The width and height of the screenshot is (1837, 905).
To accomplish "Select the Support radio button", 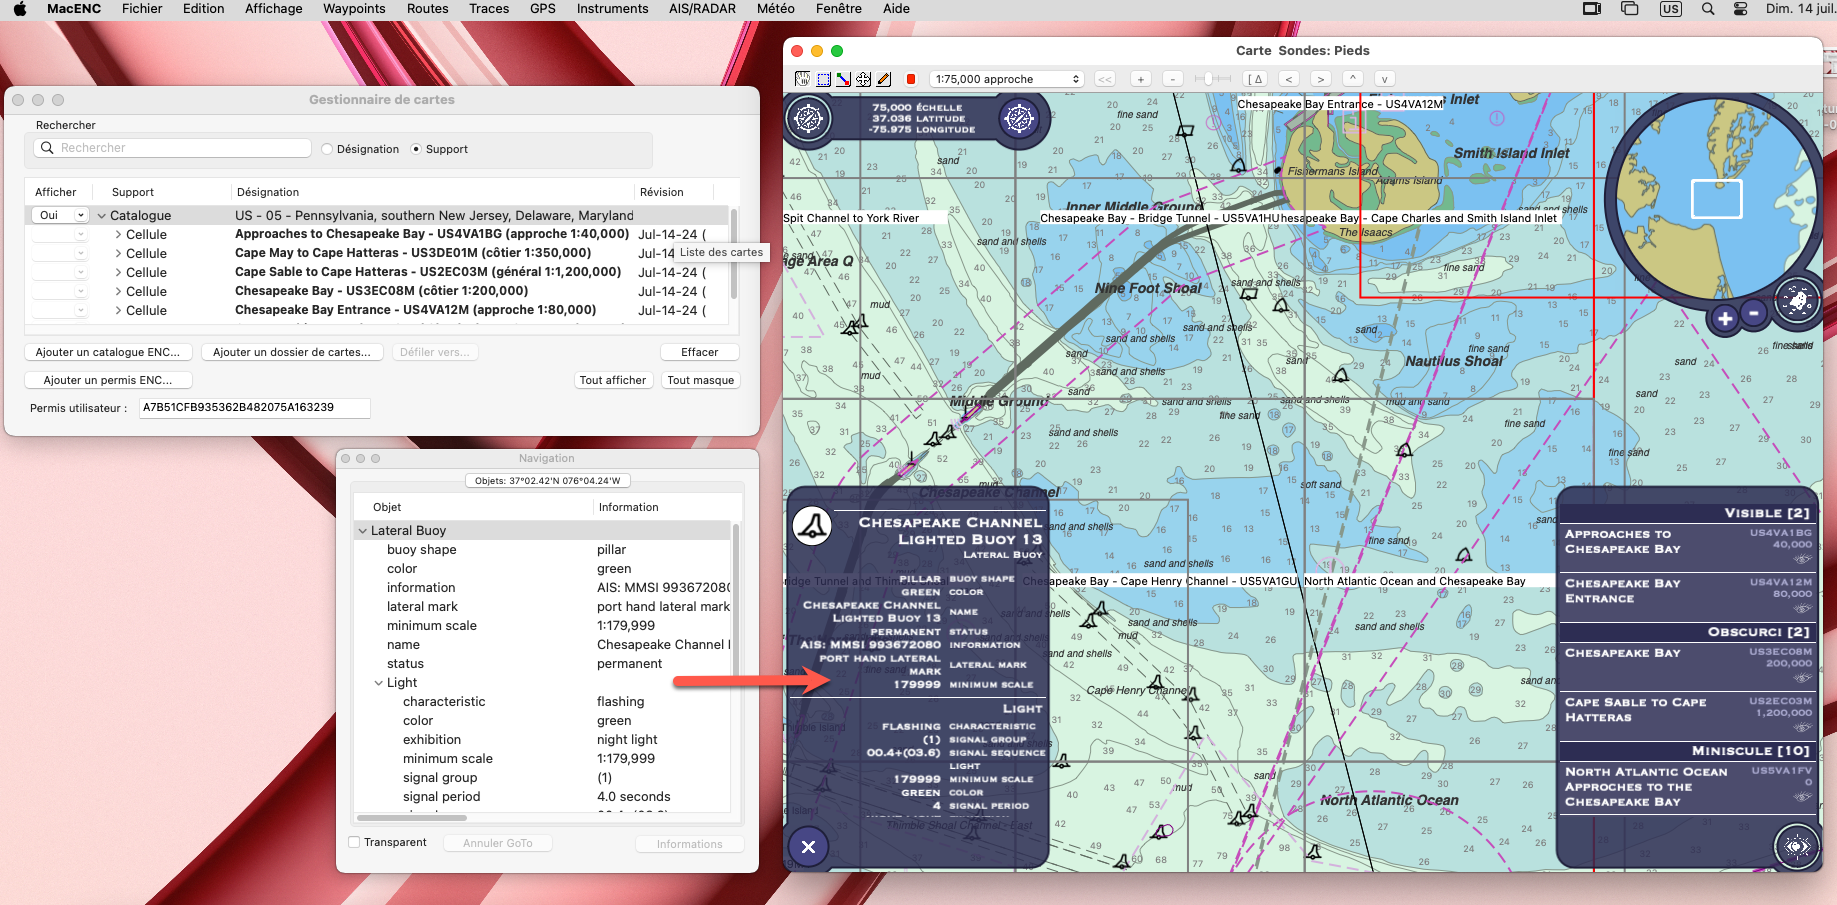I will pyautogui.click(x=416, y=149).
